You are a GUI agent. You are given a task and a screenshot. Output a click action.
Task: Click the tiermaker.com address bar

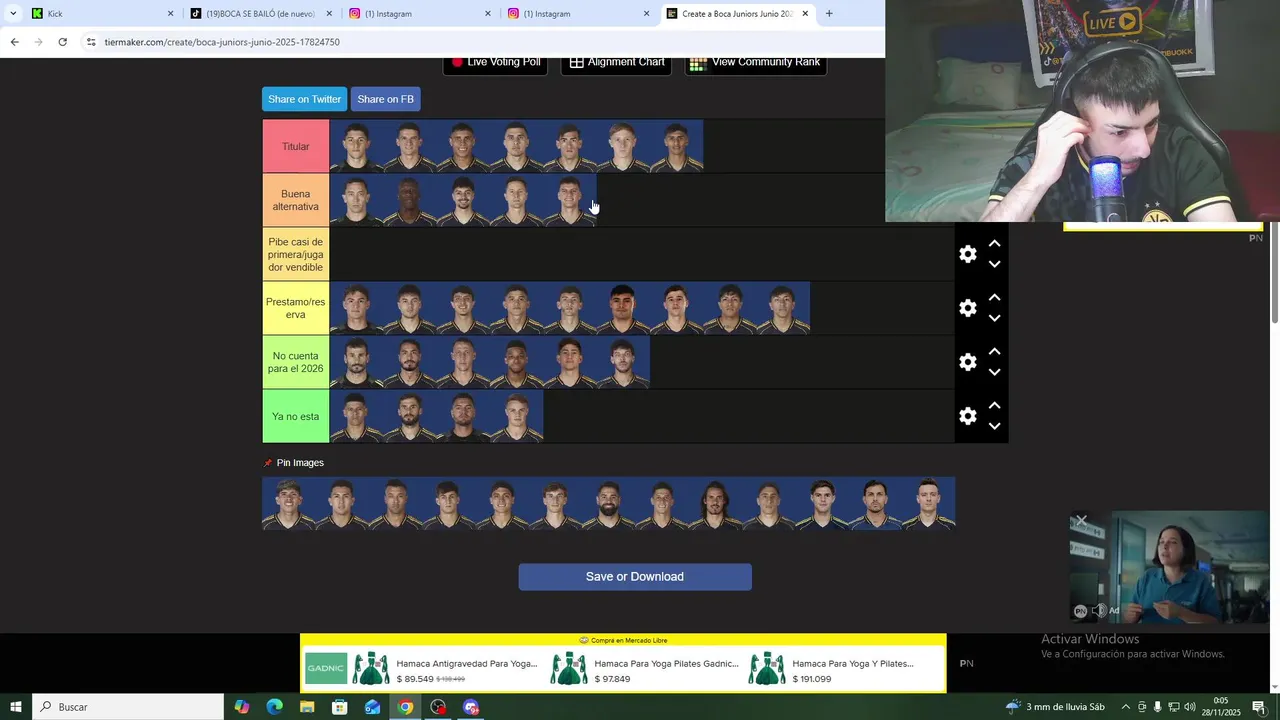(480, 42)
